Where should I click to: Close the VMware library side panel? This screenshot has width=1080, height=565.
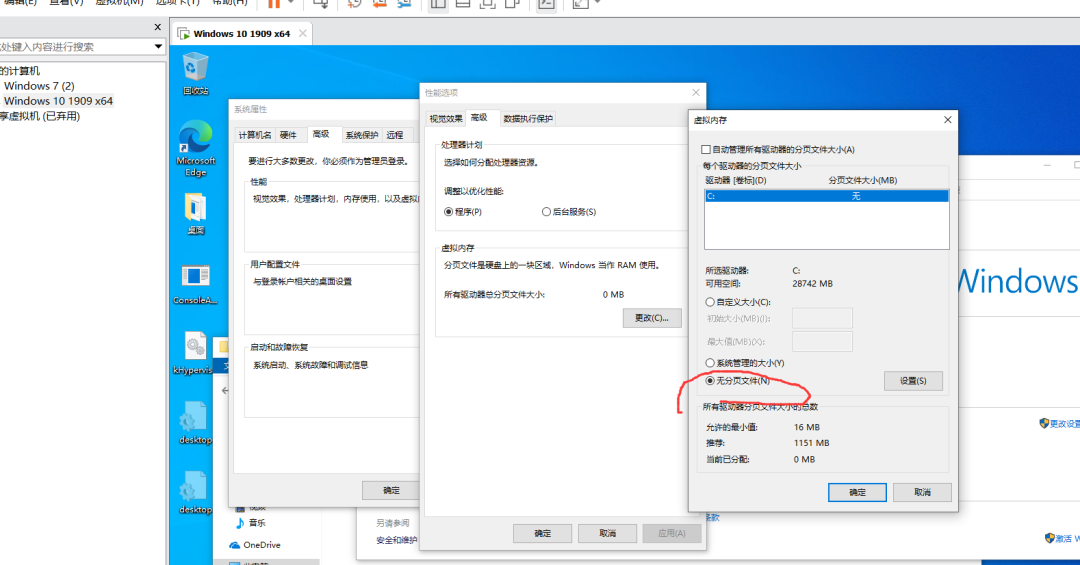pyautogui.click(x=158, y=27)
